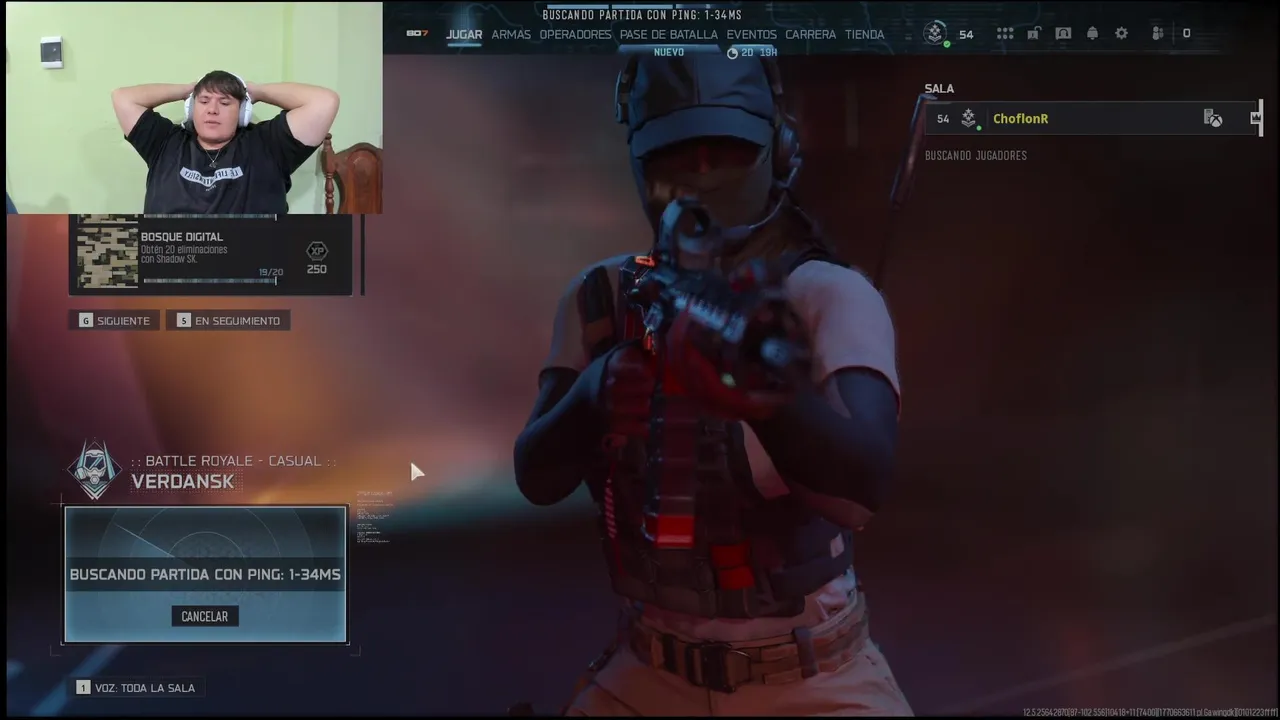The height and width of the screenshot is (720, 1280).
Task: Open the JUGAR tab
Action: click(x=464, y=34)
